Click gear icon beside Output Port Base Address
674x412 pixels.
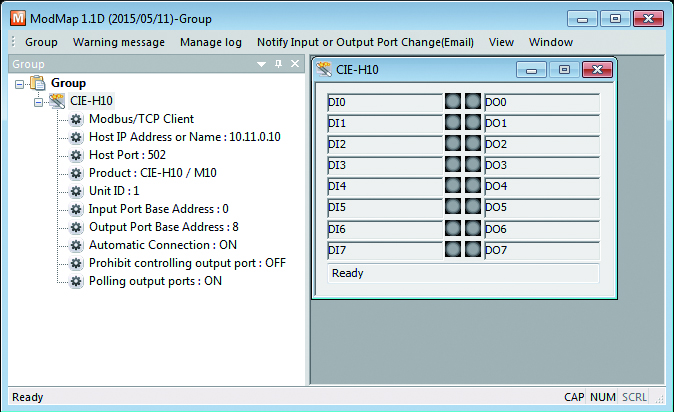coord(76,228)
